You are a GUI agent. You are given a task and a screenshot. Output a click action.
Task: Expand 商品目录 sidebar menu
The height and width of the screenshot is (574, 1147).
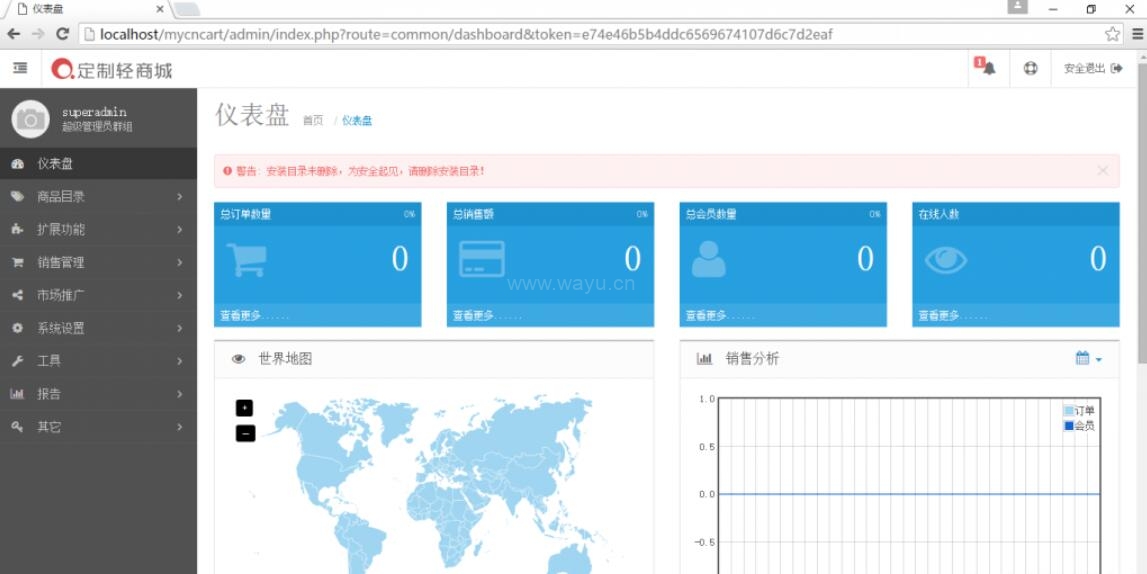(x=98, y=197)
